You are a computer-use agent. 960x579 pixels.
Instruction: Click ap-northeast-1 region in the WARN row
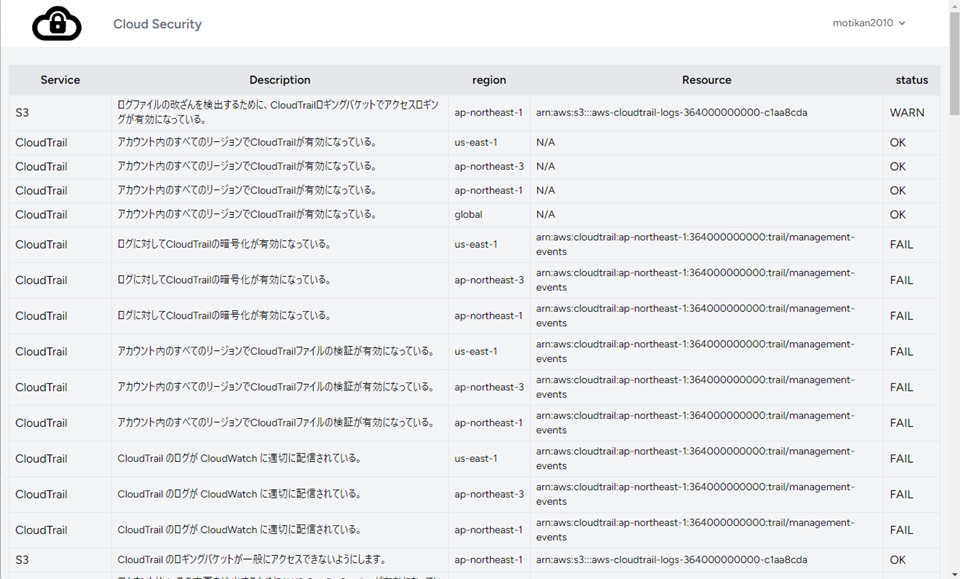[489, 113]
